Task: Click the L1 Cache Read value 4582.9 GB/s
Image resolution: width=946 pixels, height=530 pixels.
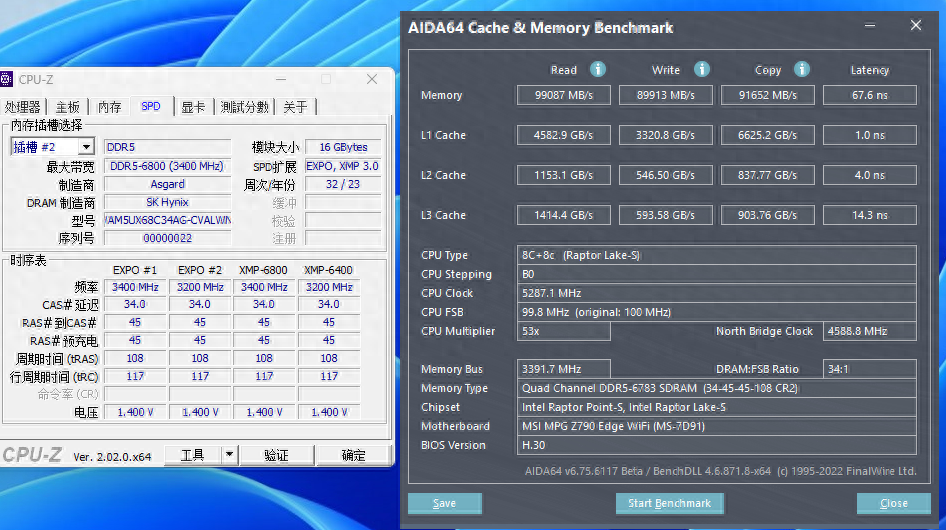Action: 563,135
